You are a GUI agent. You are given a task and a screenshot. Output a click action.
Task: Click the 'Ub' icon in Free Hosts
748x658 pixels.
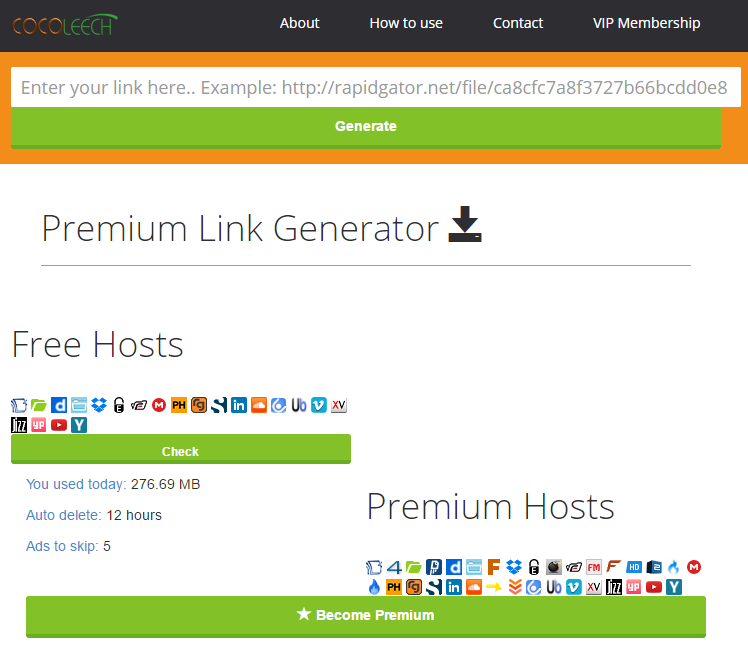coord(299,405)
